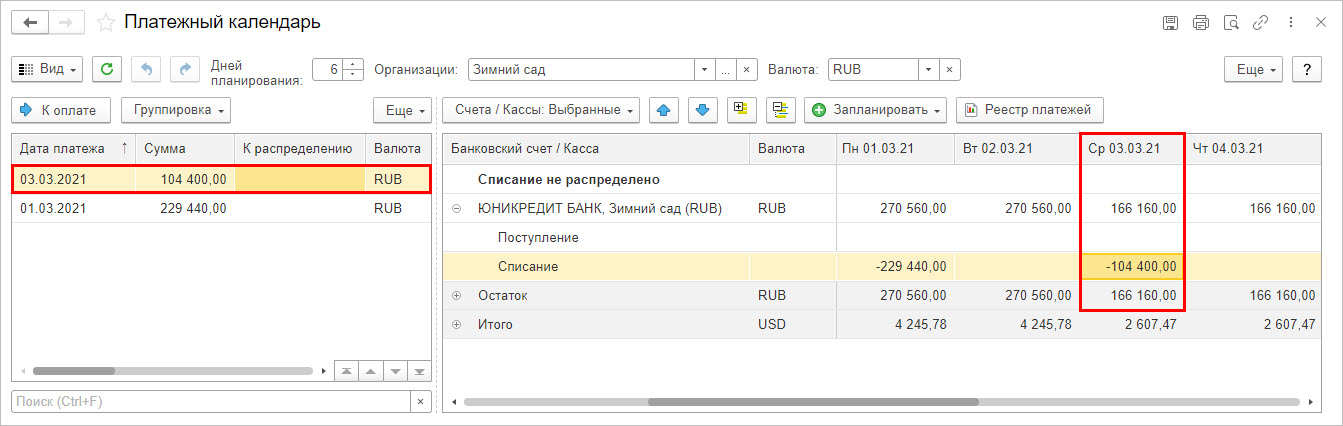The width and height of the screenshot is (1343, 426).
Task: Increase Дней планирования with spinner arrow
Action: pyautogui.click(x=354, y=64)
